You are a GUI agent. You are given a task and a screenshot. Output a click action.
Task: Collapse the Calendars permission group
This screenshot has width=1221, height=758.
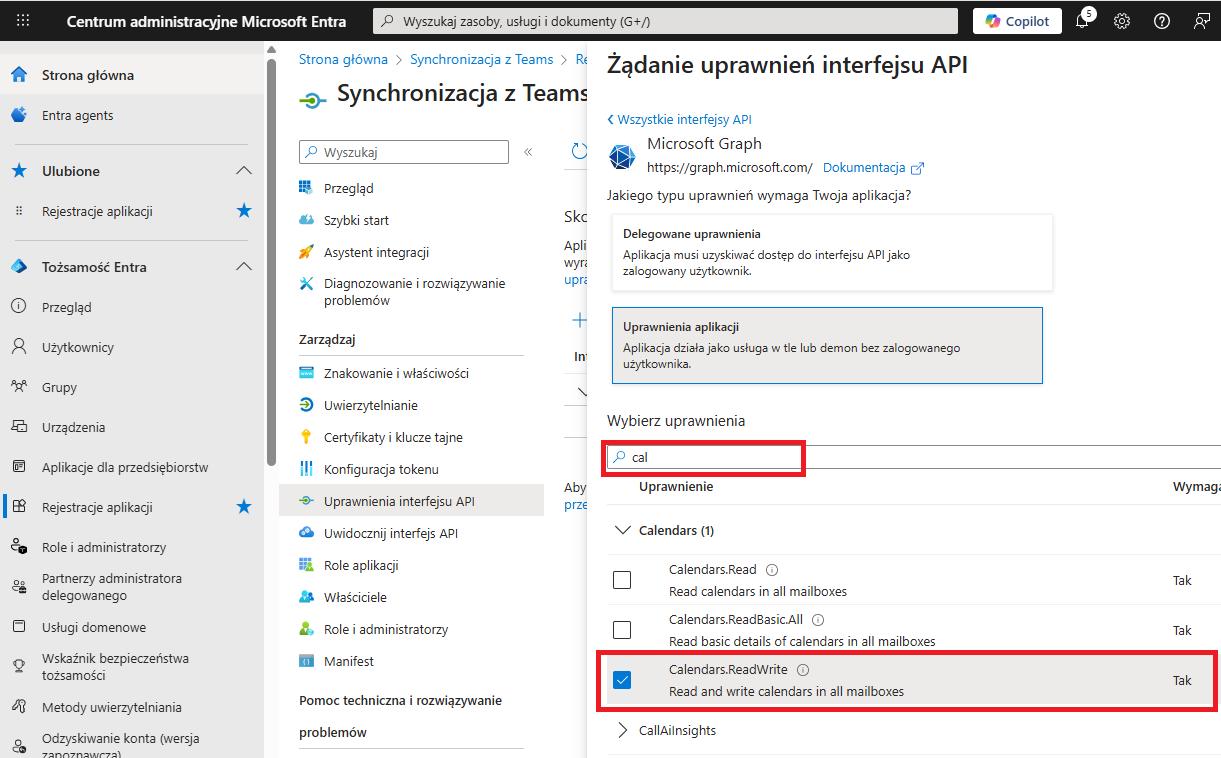coord(623,530)
